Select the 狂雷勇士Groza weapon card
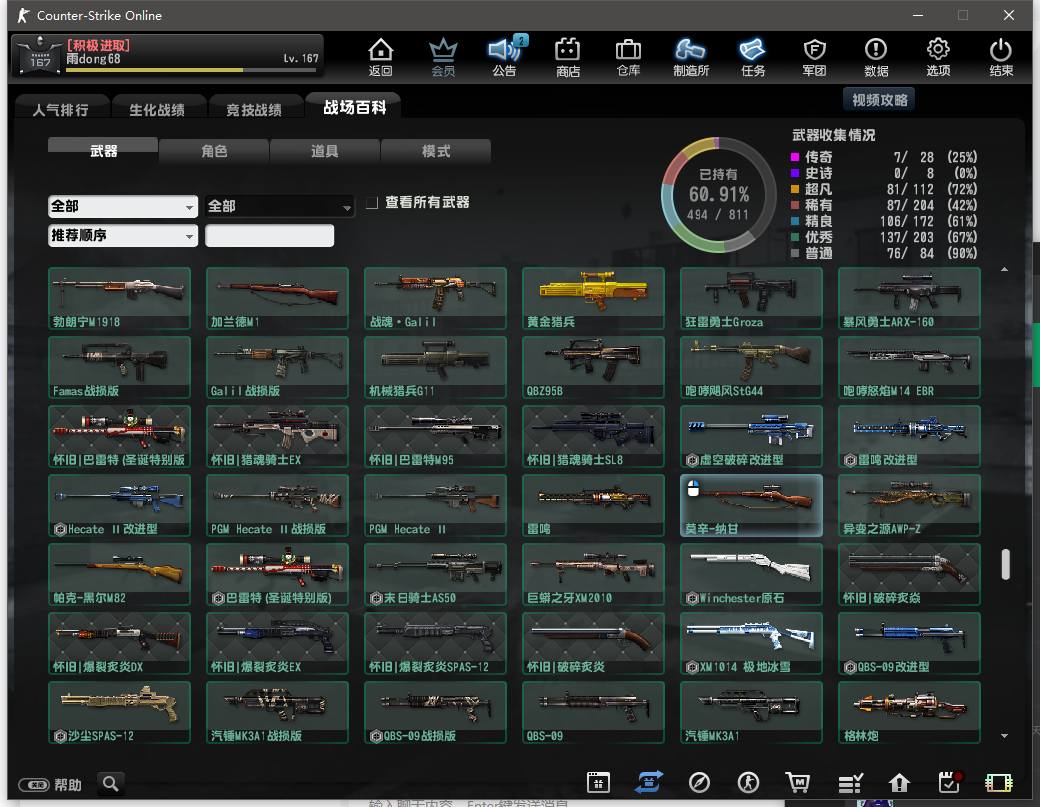 click(751, 298)
